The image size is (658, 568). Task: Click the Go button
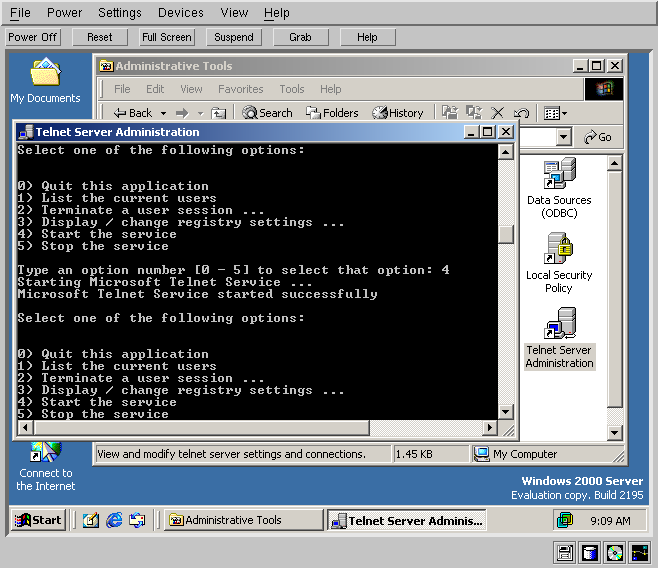[x=598, y=137]
